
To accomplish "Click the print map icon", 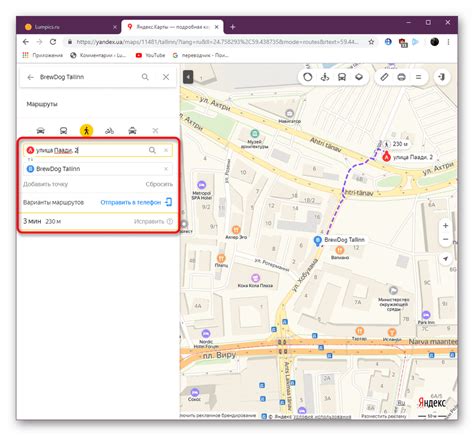I will tap(401, 77).
